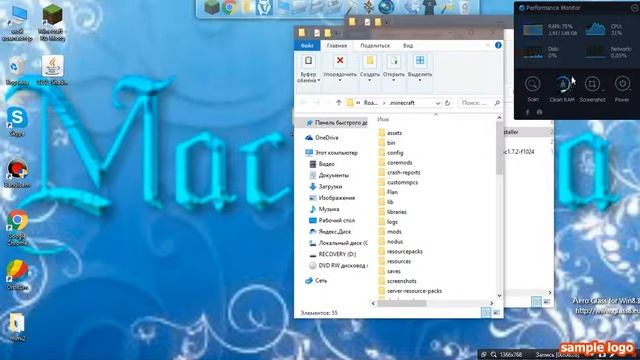Select Панель быстрого доступа in navigation pane
640x360 pixels.
pos(337,122)
